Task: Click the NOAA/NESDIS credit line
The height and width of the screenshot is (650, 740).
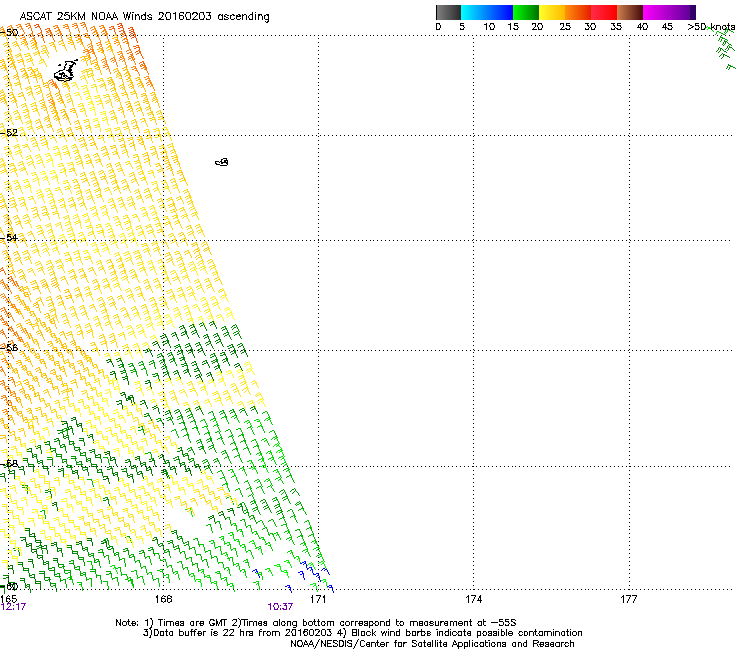Action: coord(432,644)
